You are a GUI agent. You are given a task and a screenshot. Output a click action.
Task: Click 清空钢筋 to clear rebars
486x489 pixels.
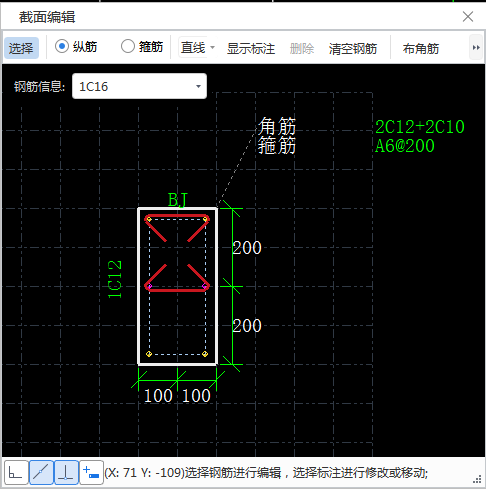click(x=353, y=49)
